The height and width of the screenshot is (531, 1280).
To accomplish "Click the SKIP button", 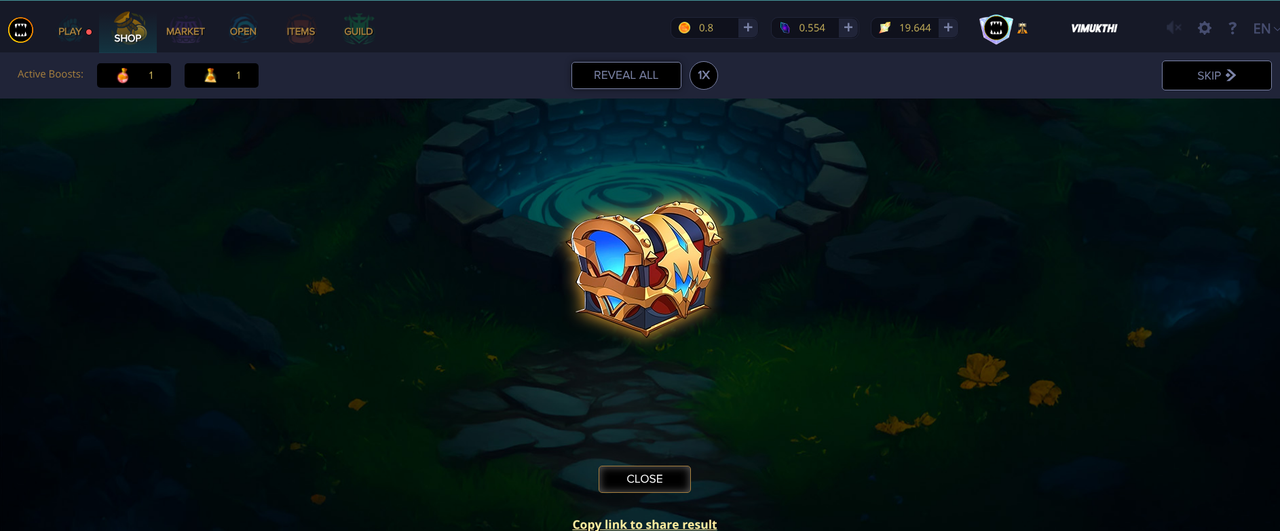I will click(x=1216, y=75).
